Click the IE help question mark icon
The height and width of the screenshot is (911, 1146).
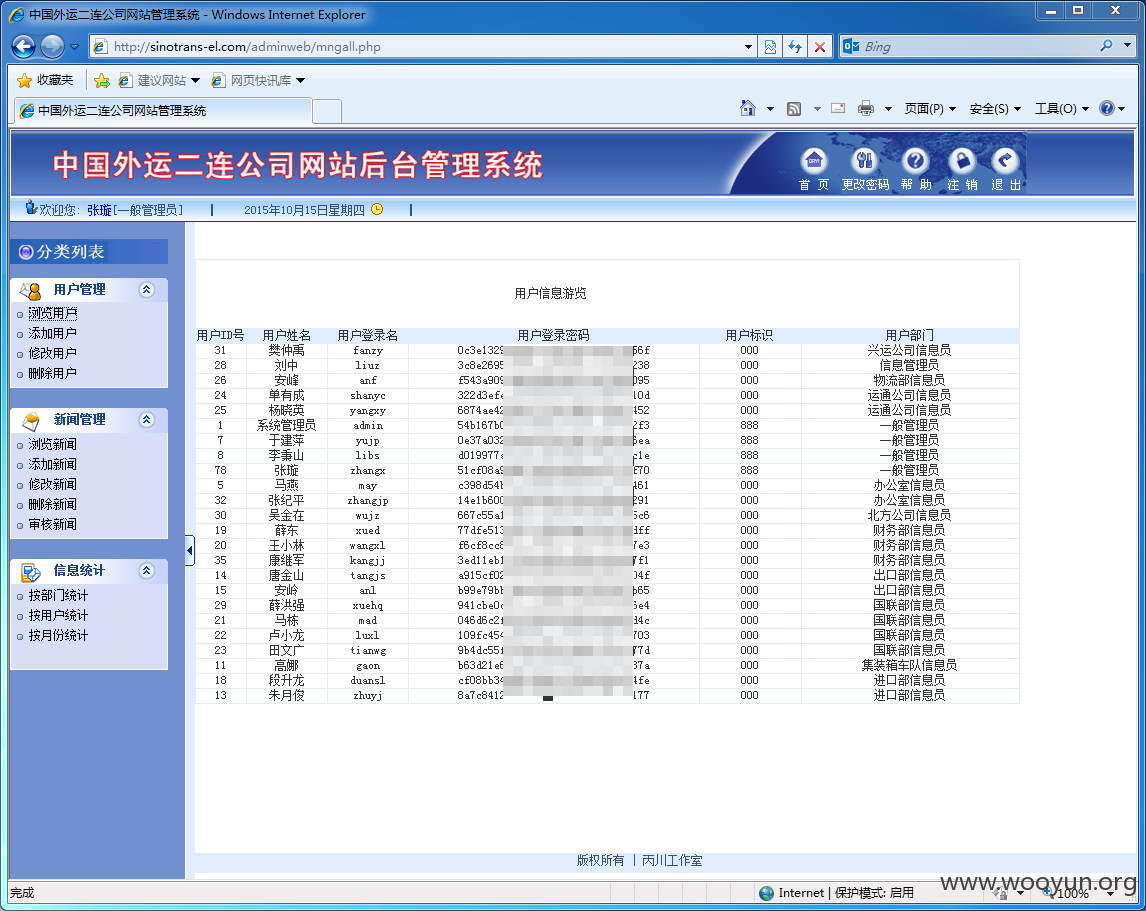pyautogui.click(x=1107, y=108)
